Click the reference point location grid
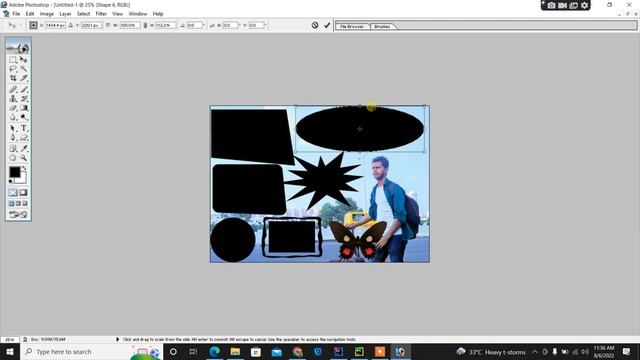The image size is (640, 360). [x=33, y=25]
